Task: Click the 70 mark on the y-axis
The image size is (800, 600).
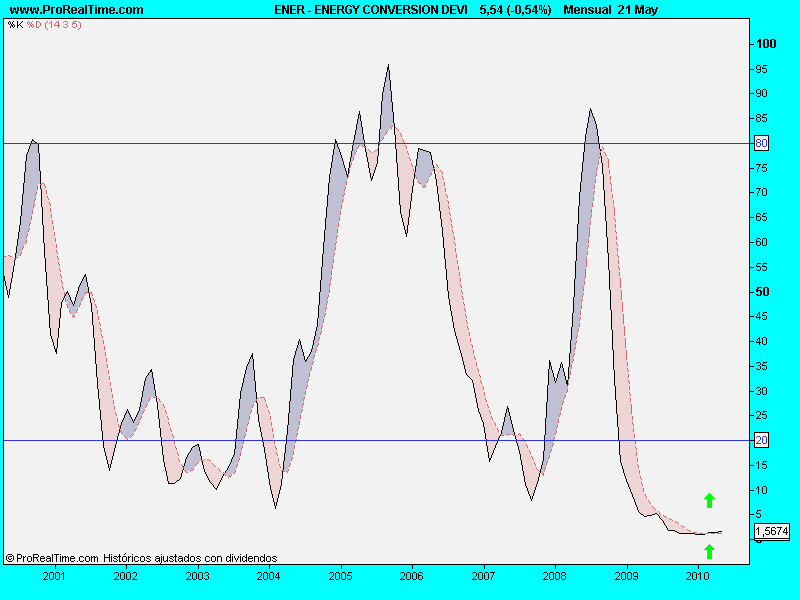Action: point(761,192)
